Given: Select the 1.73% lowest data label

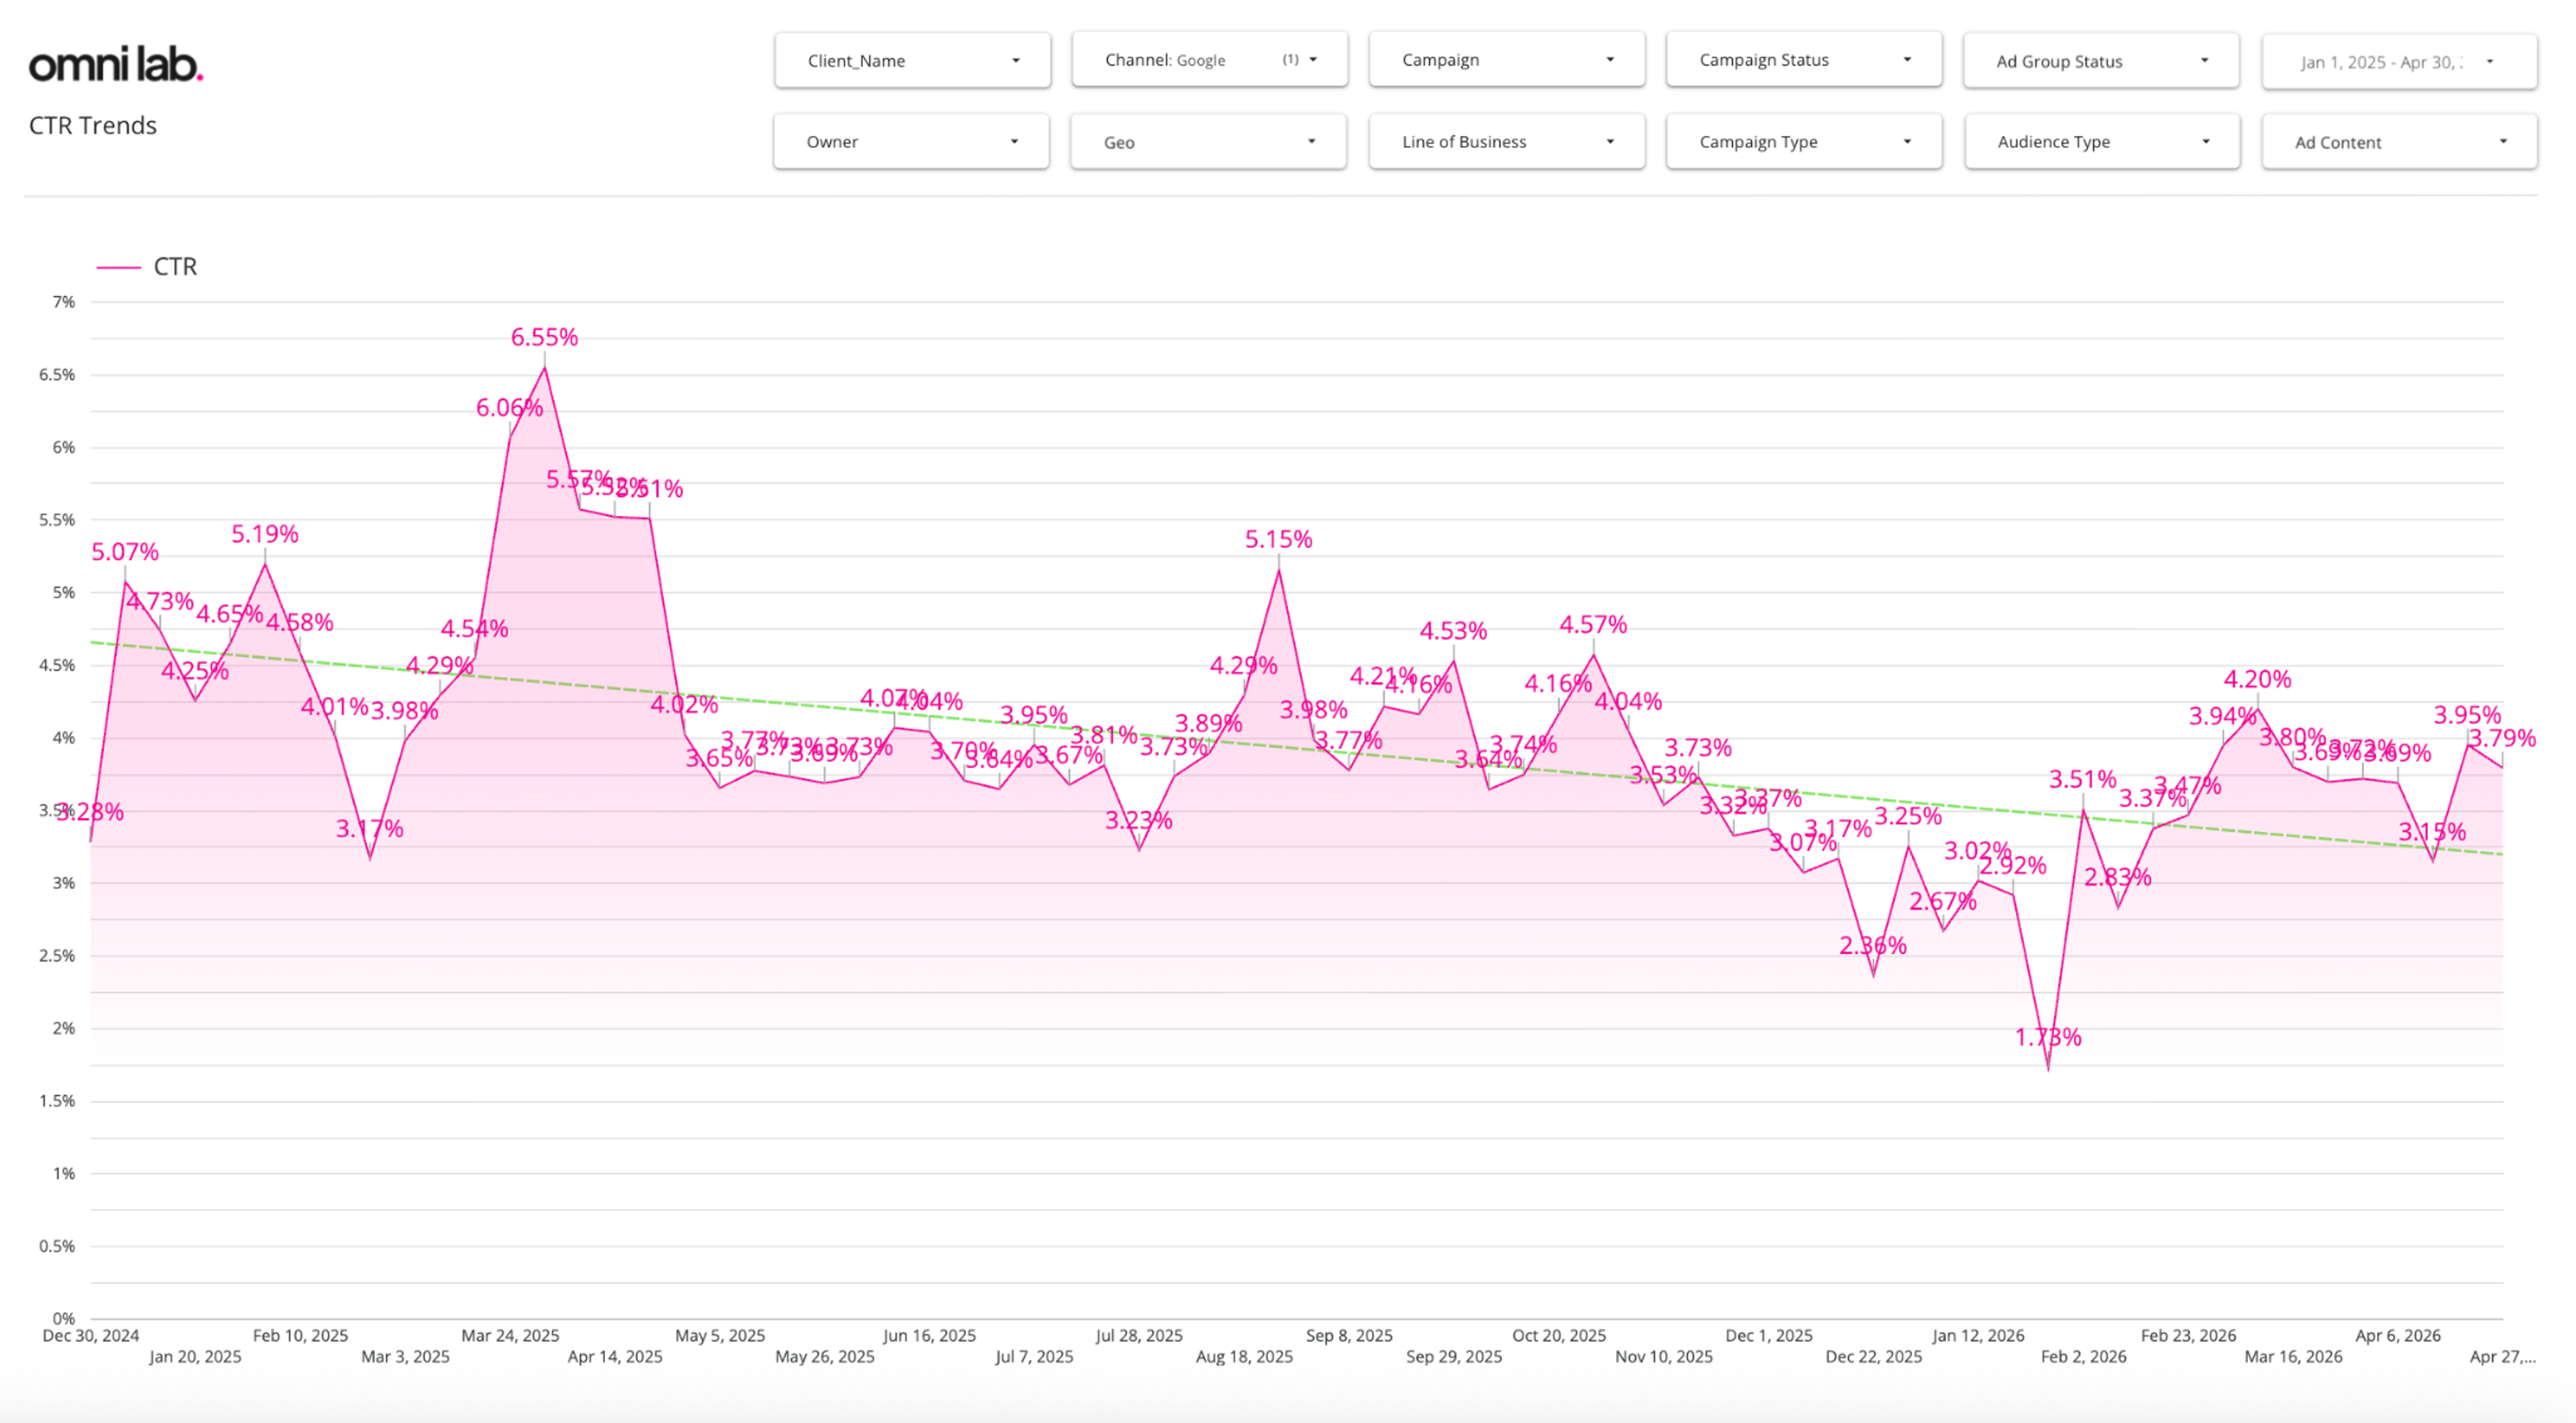Looking at the screenshot, I should (x=2047, y=1038).
